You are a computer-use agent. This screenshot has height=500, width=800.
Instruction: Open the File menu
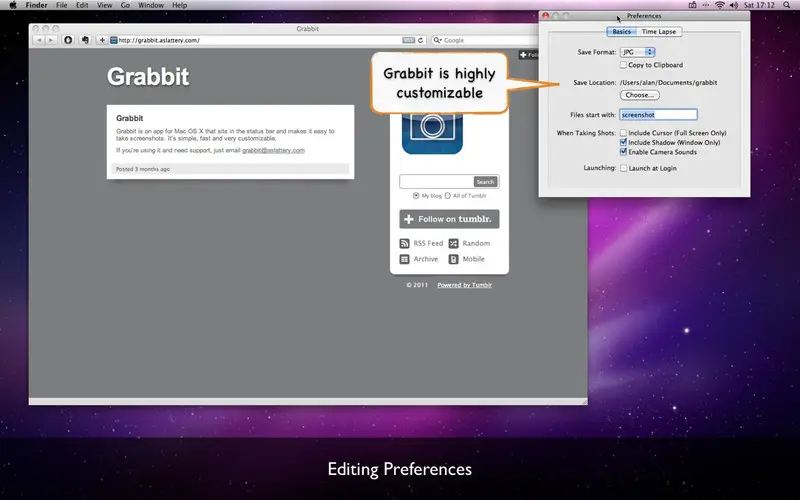click(62, 5)
